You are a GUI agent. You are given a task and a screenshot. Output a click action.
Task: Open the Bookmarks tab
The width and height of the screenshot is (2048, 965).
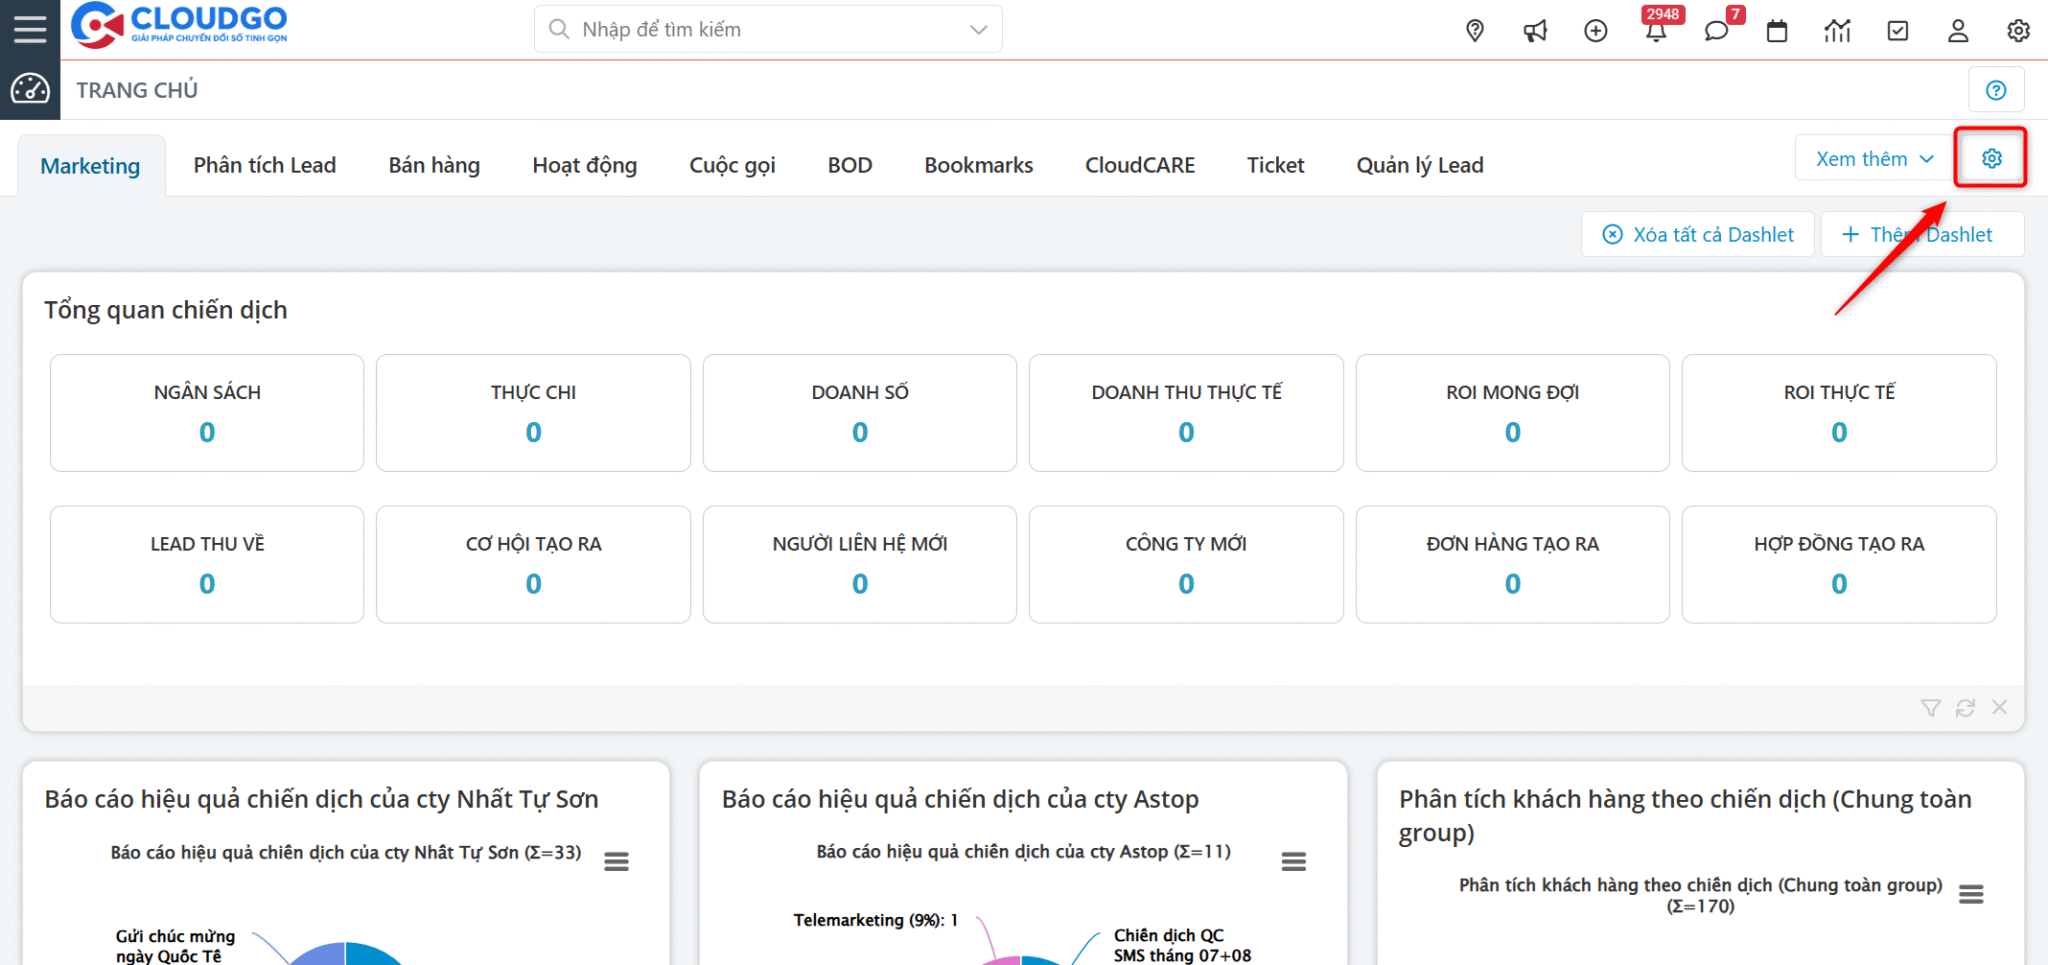(979, 165)
